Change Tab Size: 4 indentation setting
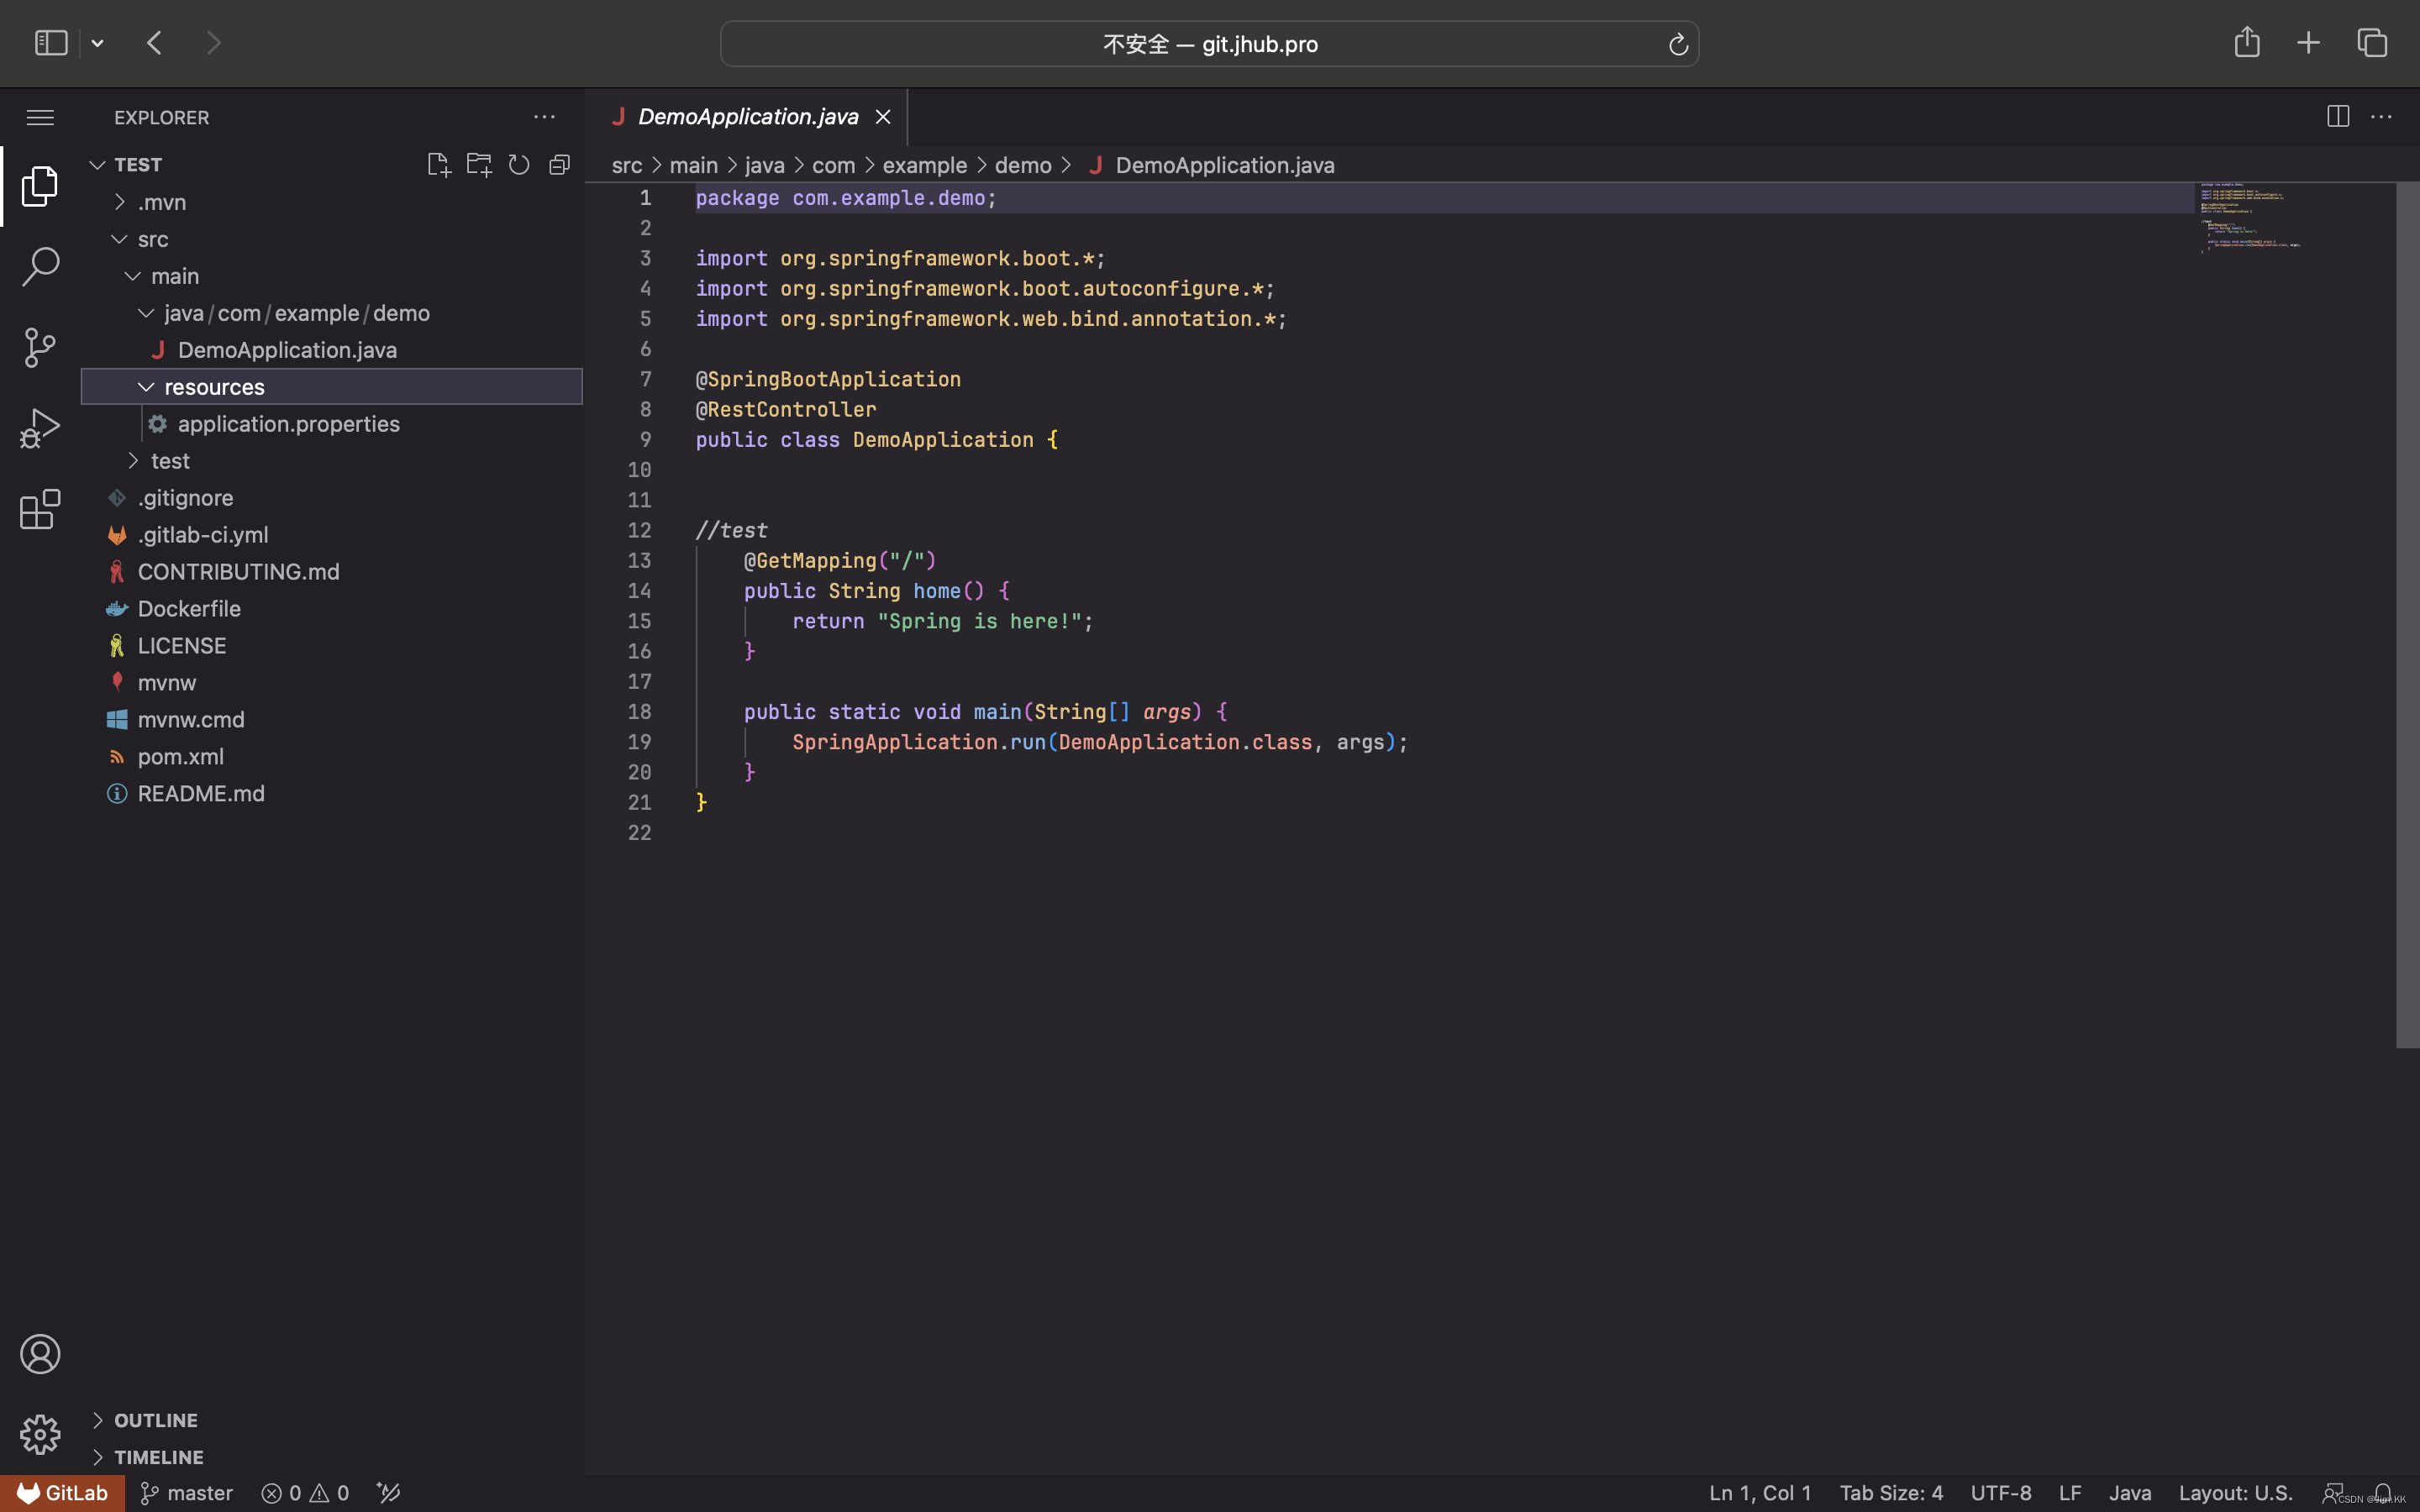Viewport: 2420px width, 1512px height. pyautogui.click(x=1891, y=1493)
